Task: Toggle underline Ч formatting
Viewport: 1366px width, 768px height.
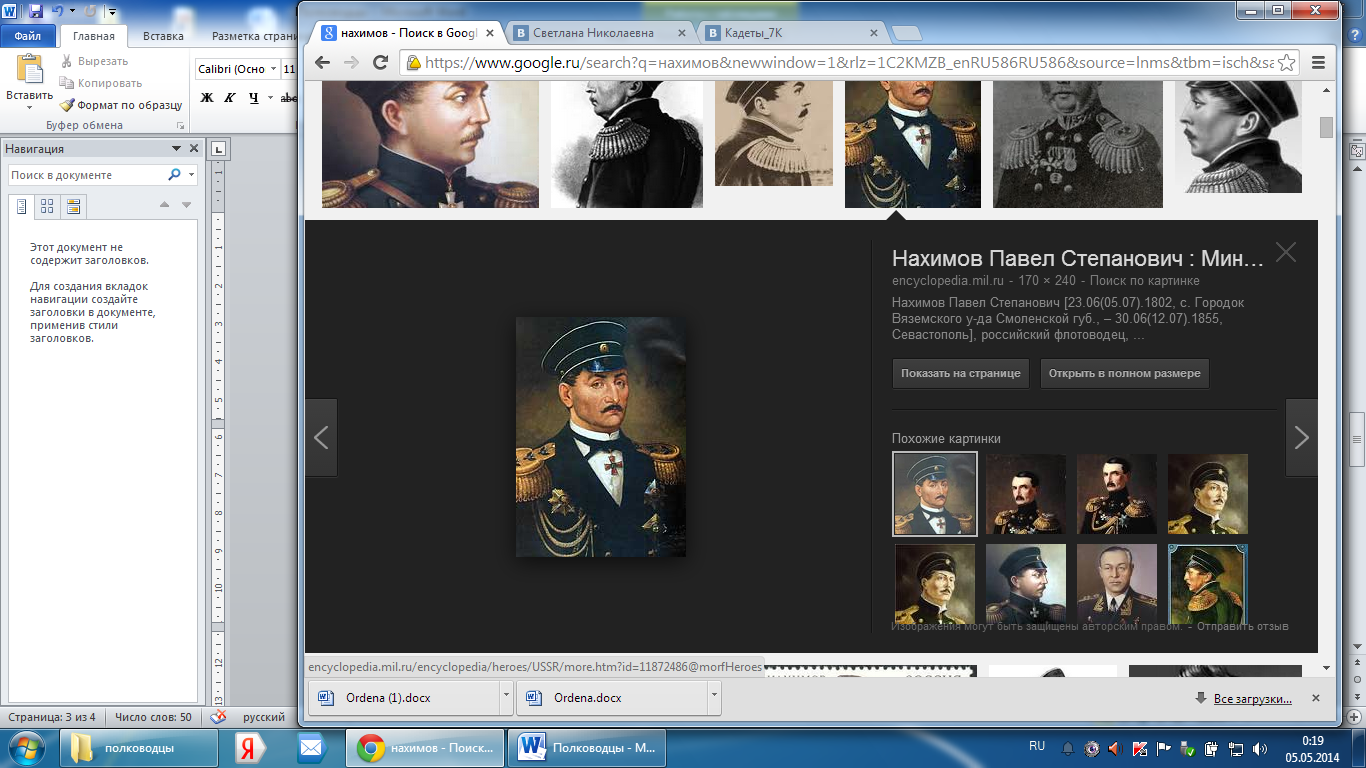Action: click(x=253, y=97)
